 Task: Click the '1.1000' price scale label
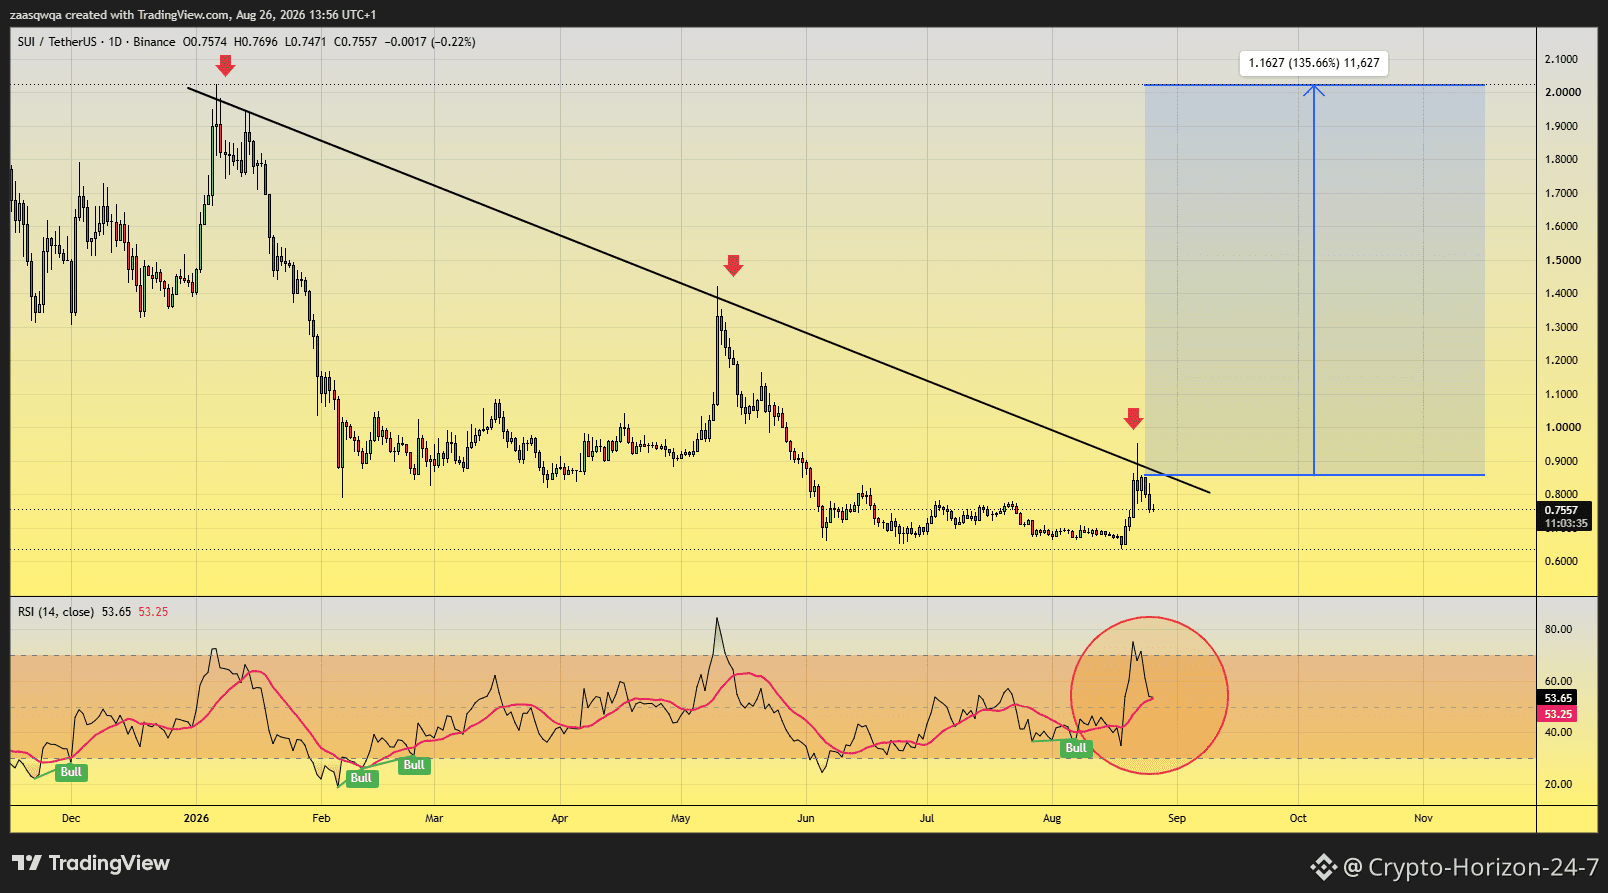click(x=1561, y=394)
